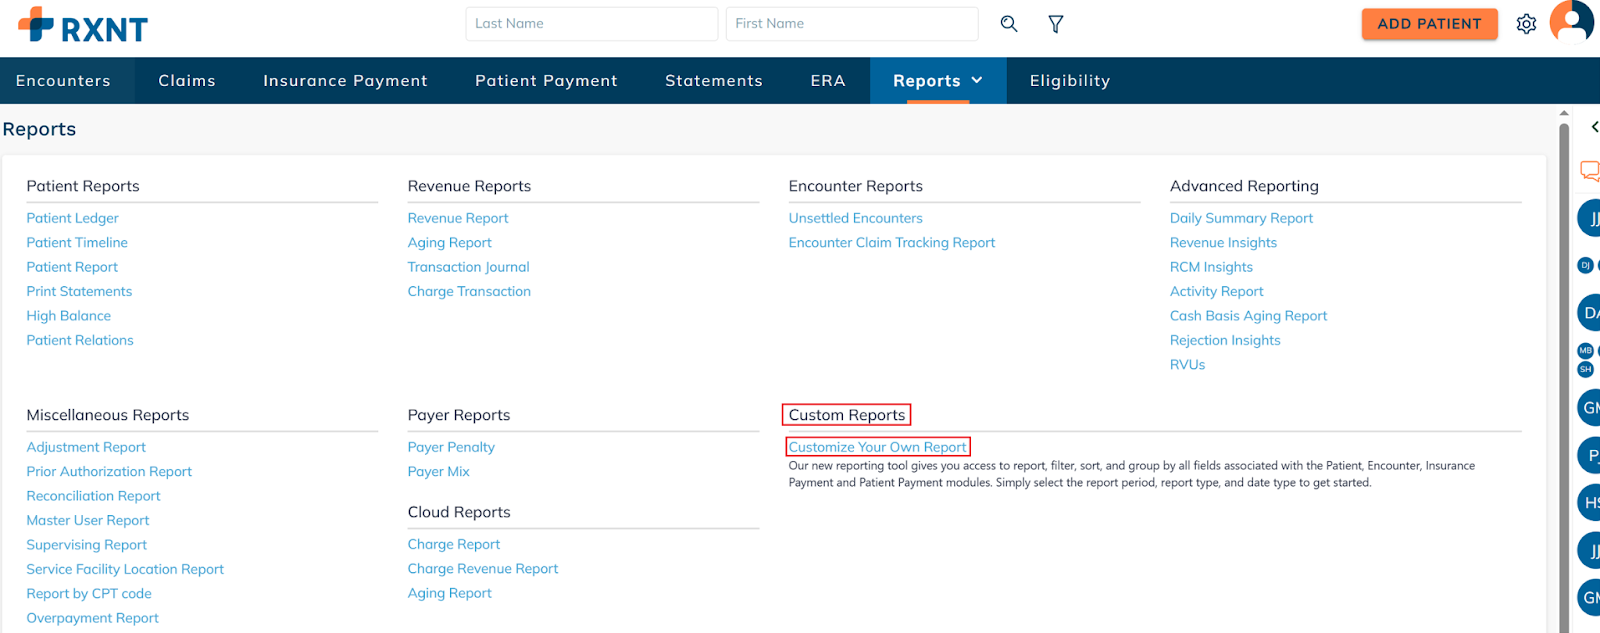This screenshot has width=1600, height=633.
Task: Open the Eligibility tab
Action: pyautogui.click(x=1069, y=81)
